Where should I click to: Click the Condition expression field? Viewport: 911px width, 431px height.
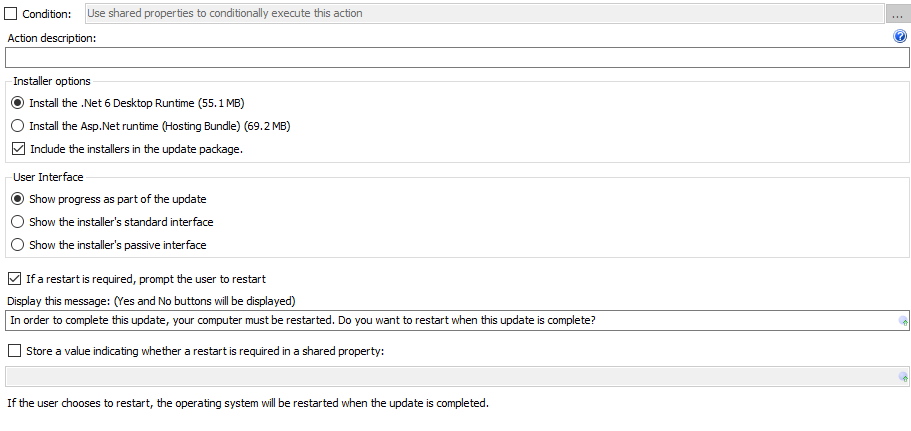(x=485, y=13)
